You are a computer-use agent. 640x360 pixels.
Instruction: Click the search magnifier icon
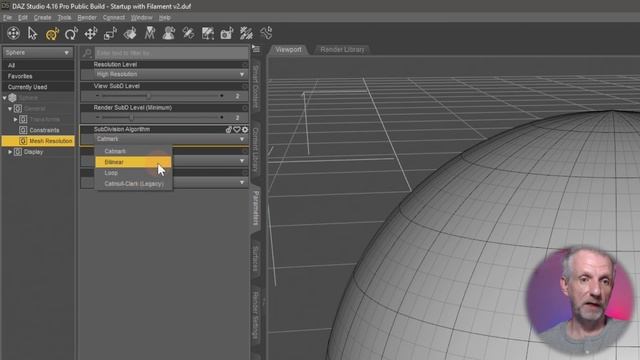(87, 53)
